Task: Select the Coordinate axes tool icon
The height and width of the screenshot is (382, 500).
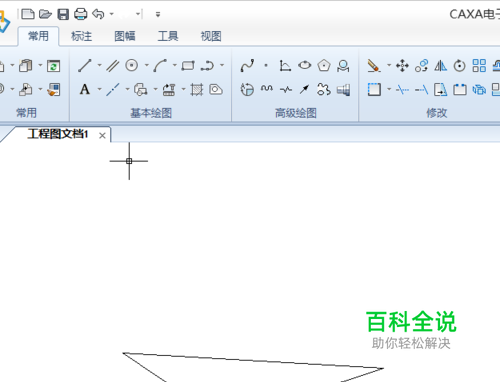Action: click(285, 65)
